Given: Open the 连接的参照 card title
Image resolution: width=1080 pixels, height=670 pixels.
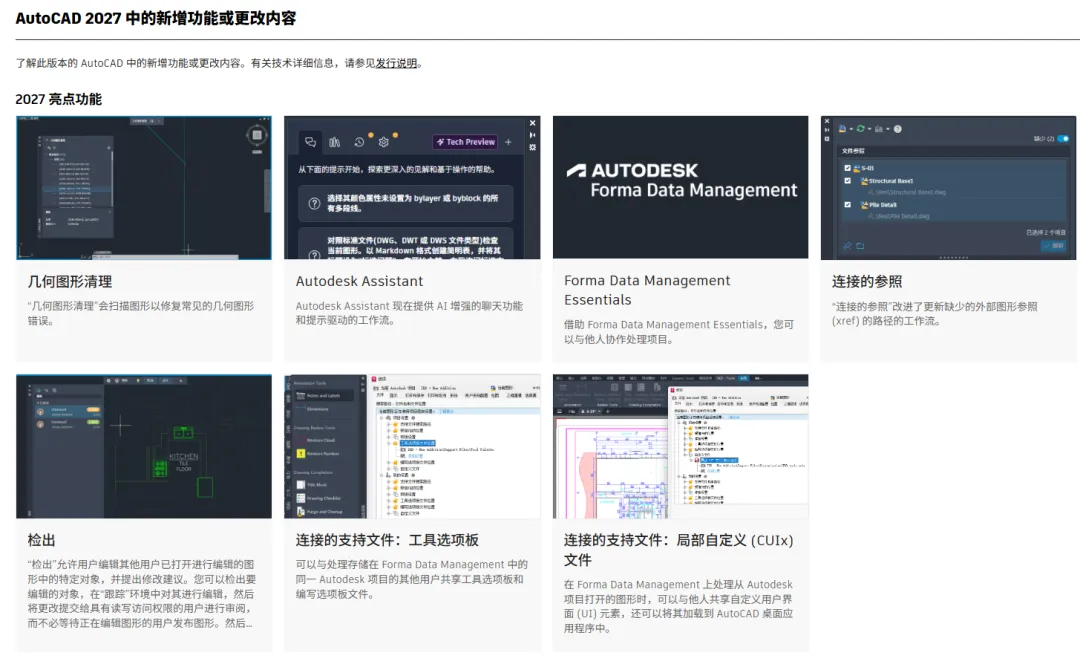Looking at the screenshot, I should tap(866, 282).
